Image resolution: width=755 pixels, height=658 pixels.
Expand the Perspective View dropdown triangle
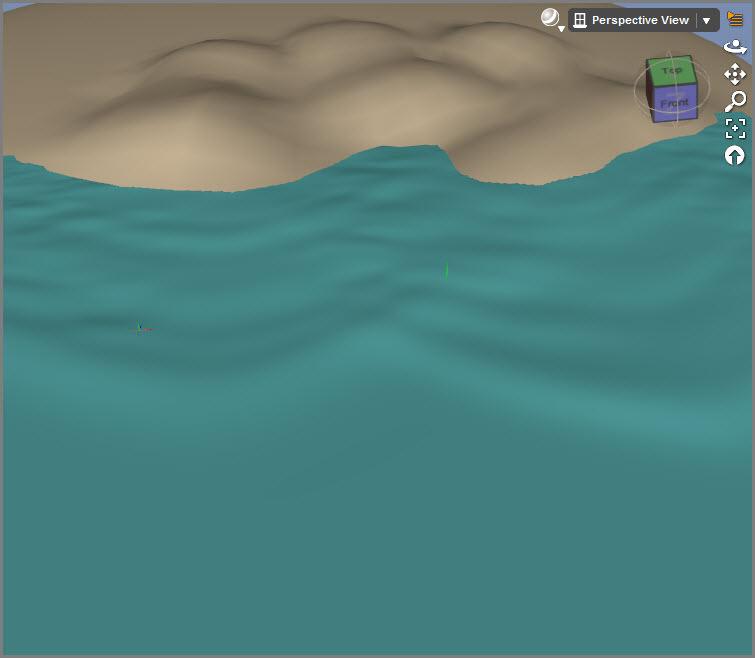(706, 21)
